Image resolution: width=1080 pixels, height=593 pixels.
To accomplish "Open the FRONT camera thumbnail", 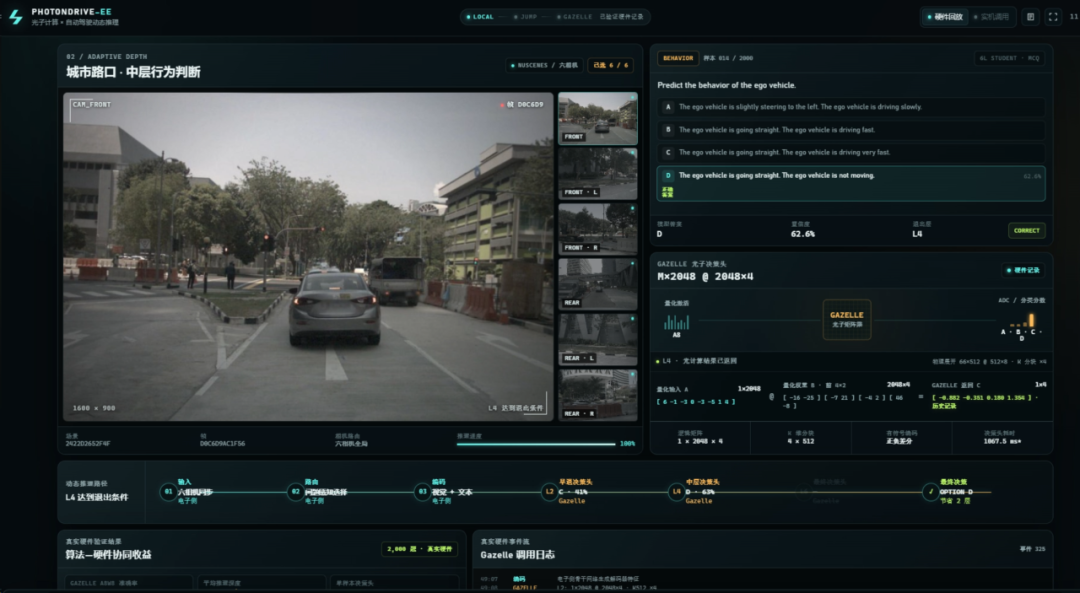I will (x=597, y=118).
